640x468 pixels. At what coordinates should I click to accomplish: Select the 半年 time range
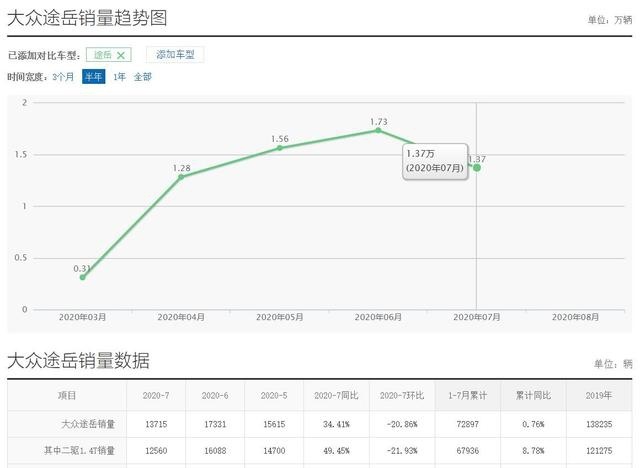point(93,77)
